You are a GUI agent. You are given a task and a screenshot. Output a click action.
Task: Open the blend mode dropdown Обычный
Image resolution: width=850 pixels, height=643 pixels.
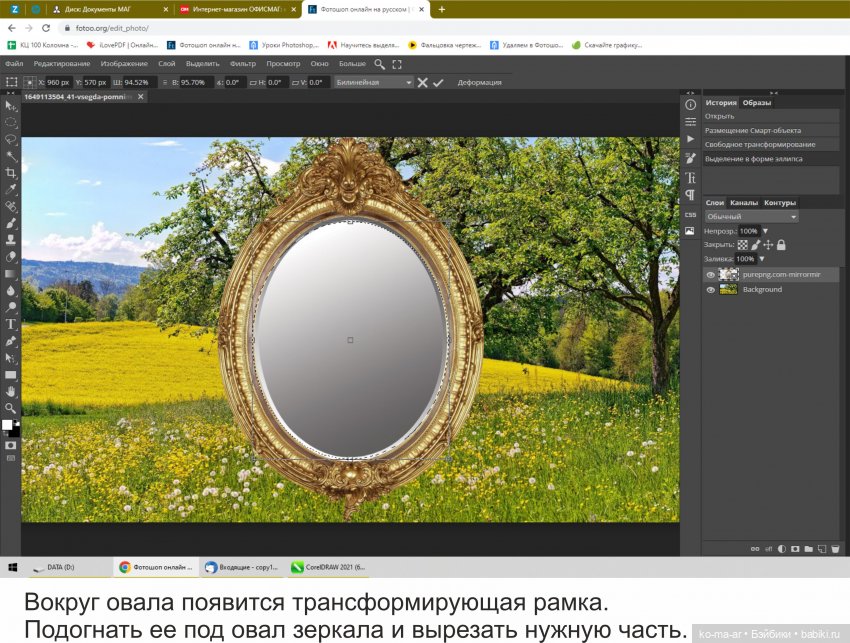tap(751, 216)
